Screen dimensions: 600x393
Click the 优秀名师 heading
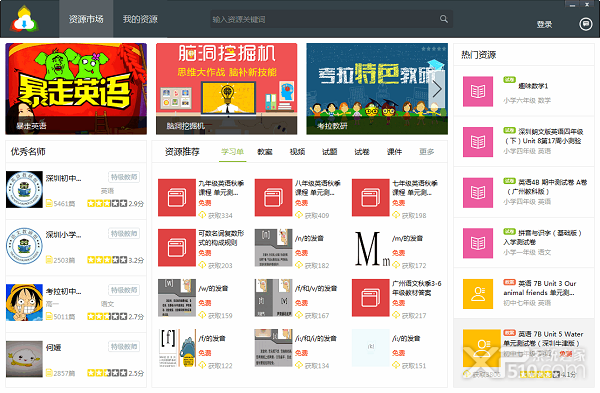[x=28, y=152]
